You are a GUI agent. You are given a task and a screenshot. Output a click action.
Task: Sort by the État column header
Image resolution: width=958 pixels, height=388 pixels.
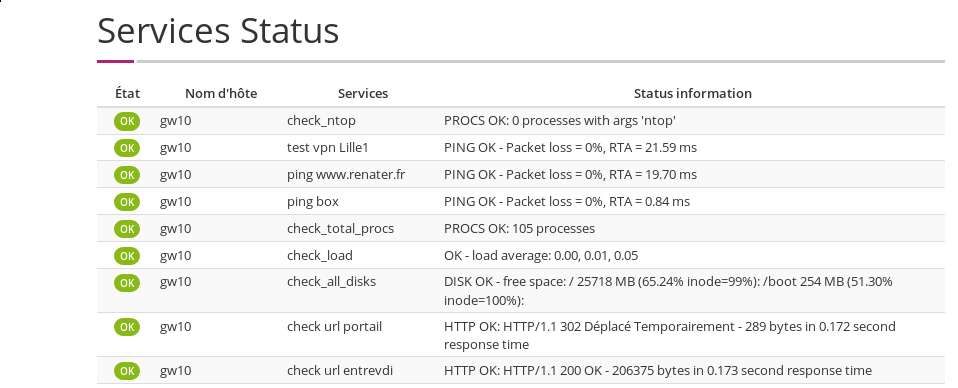(x=127, y=93)
